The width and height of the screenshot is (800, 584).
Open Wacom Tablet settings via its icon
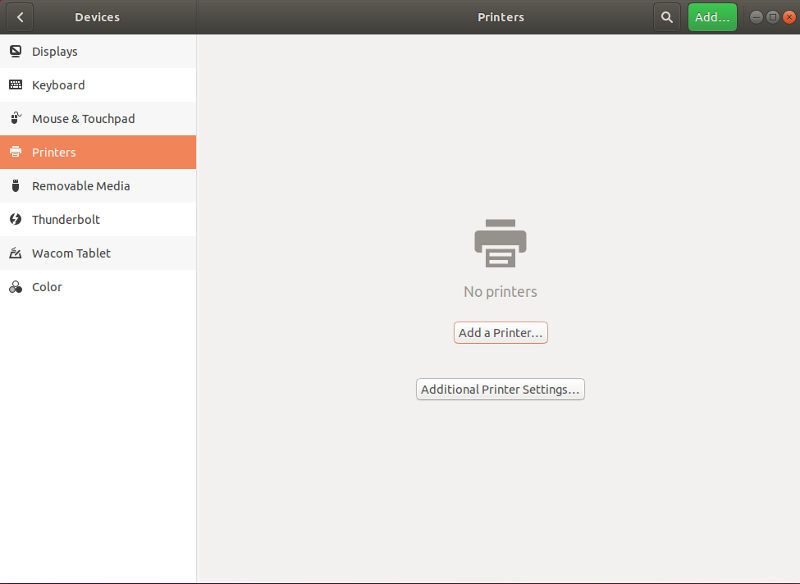pos(16,253)
